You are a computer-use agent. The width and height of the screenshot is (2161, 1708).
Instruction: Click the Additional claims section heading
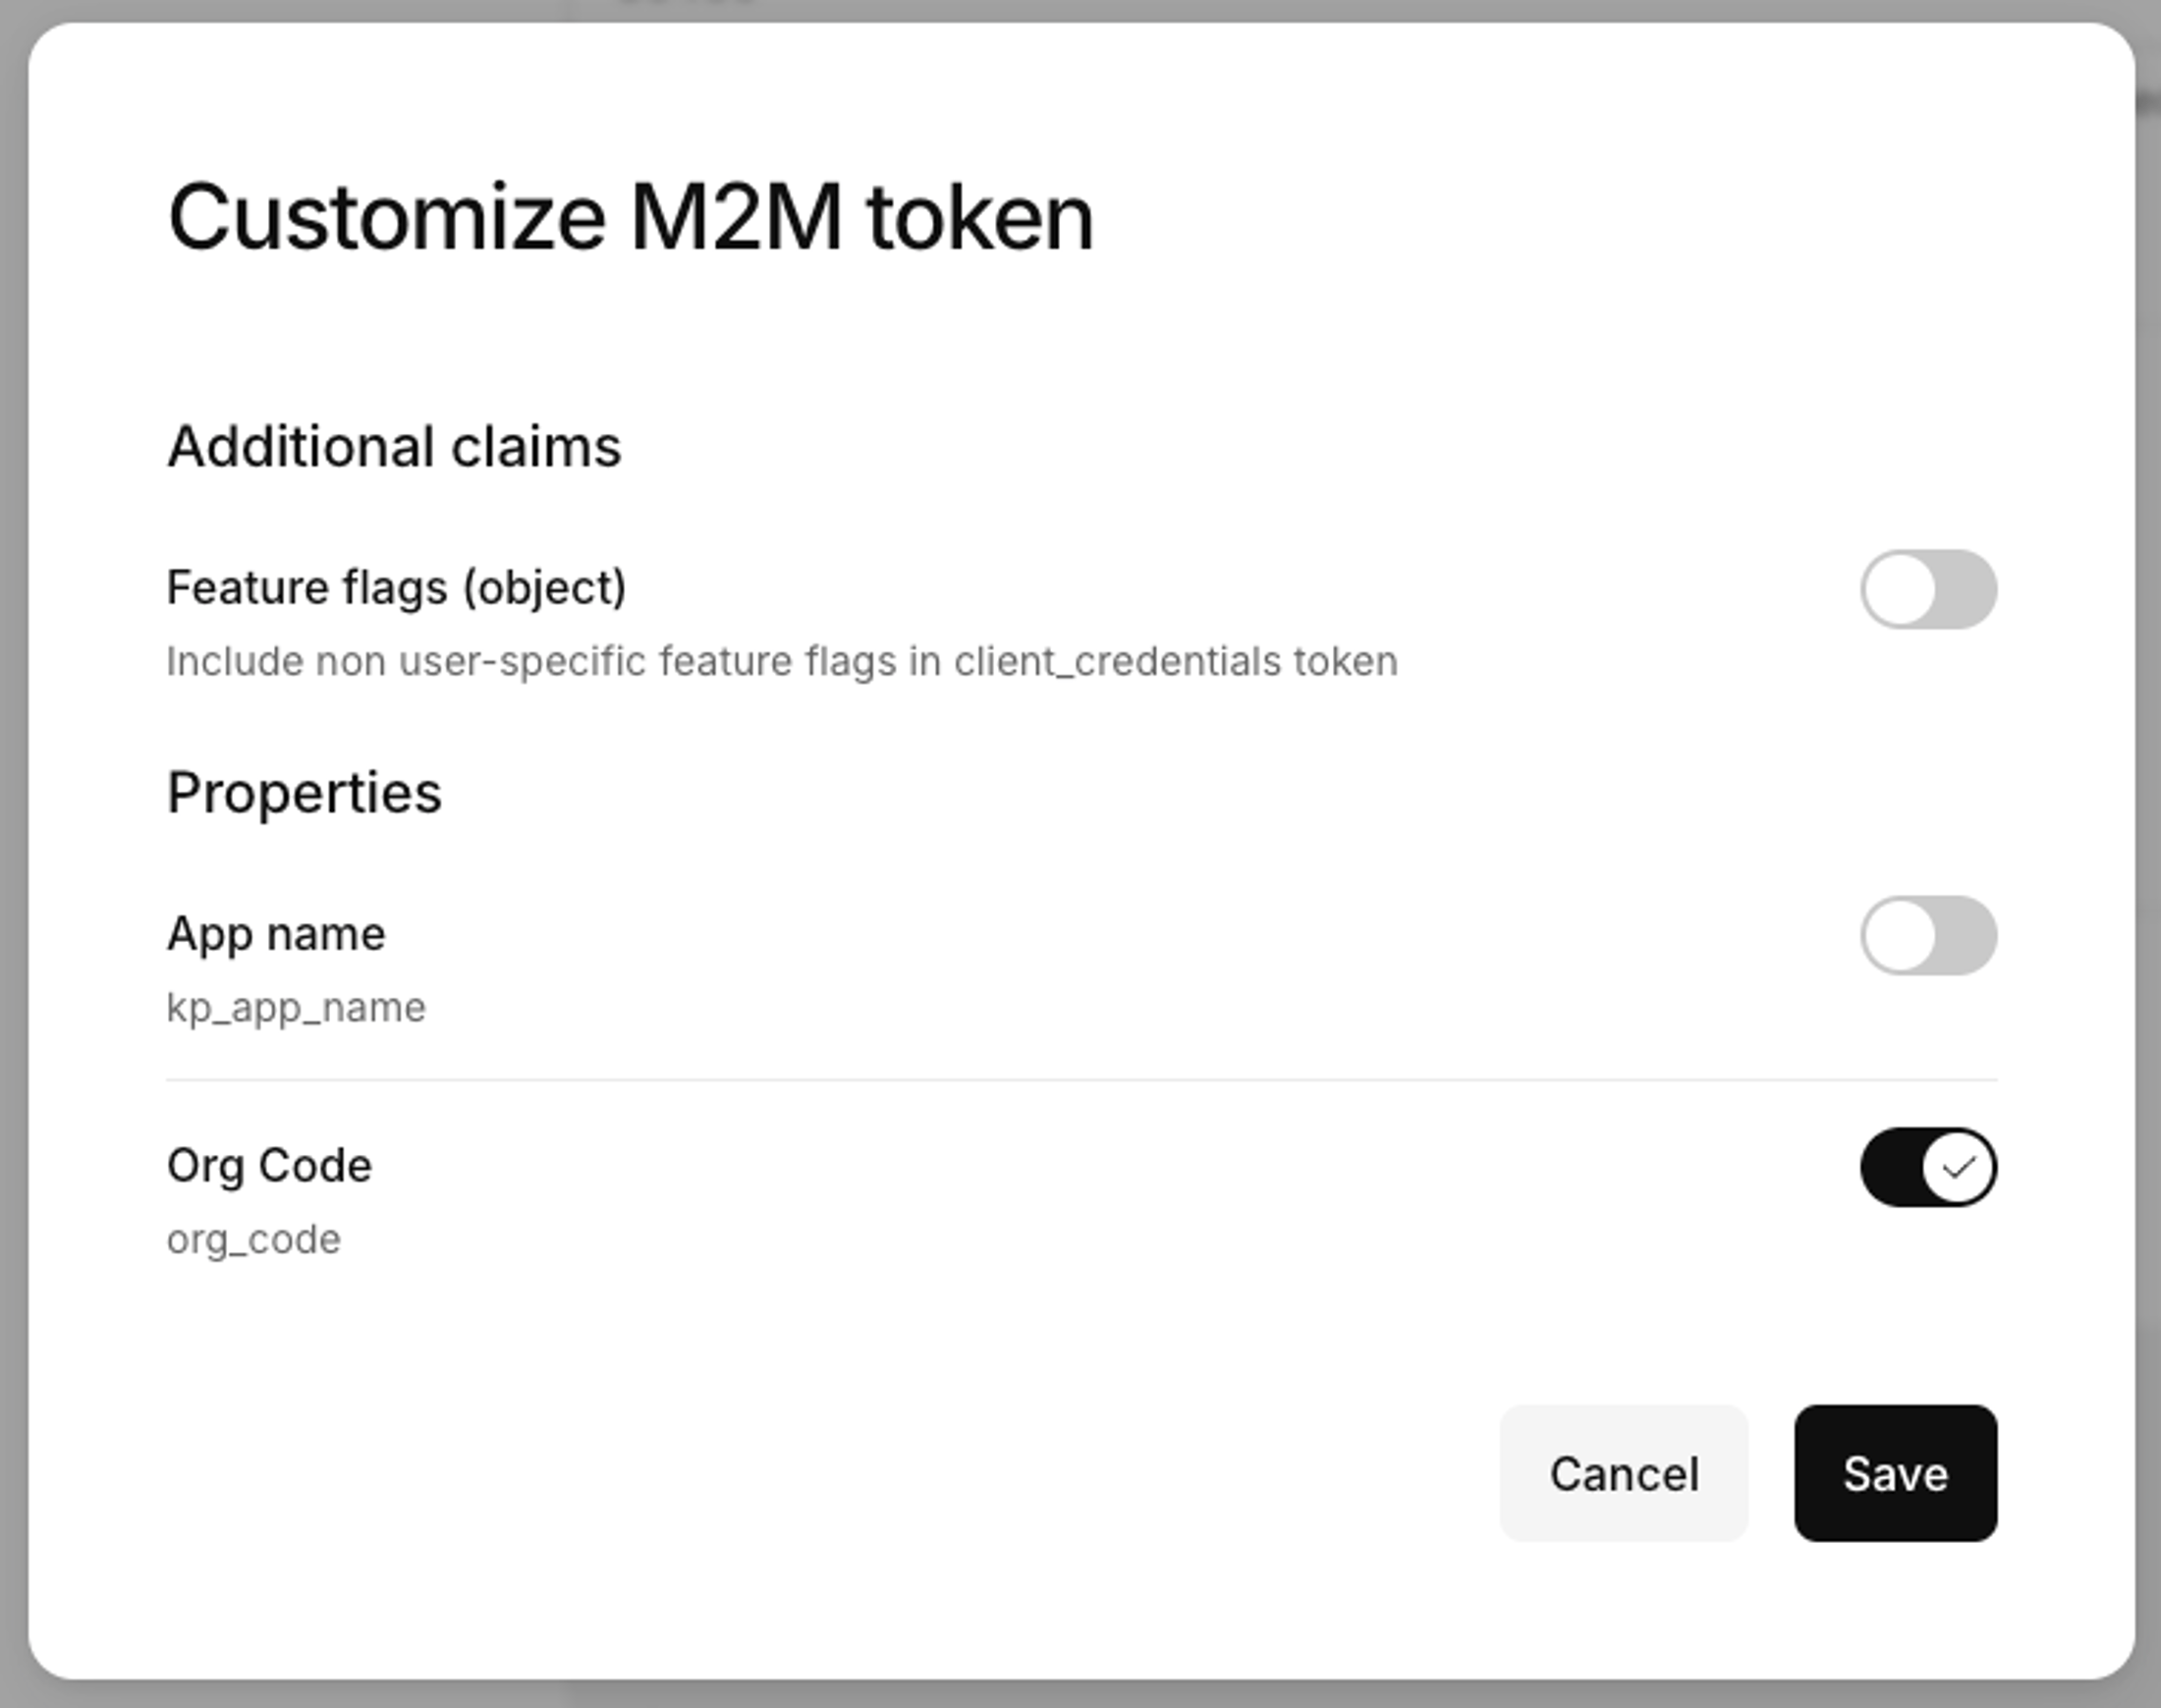[393, 446]
